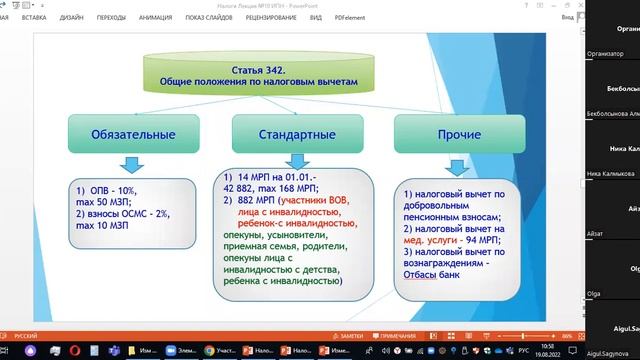The height and width of the screenshot is (360, 640).
Task: Fit slide to current window
Action: tap(581, 336)
